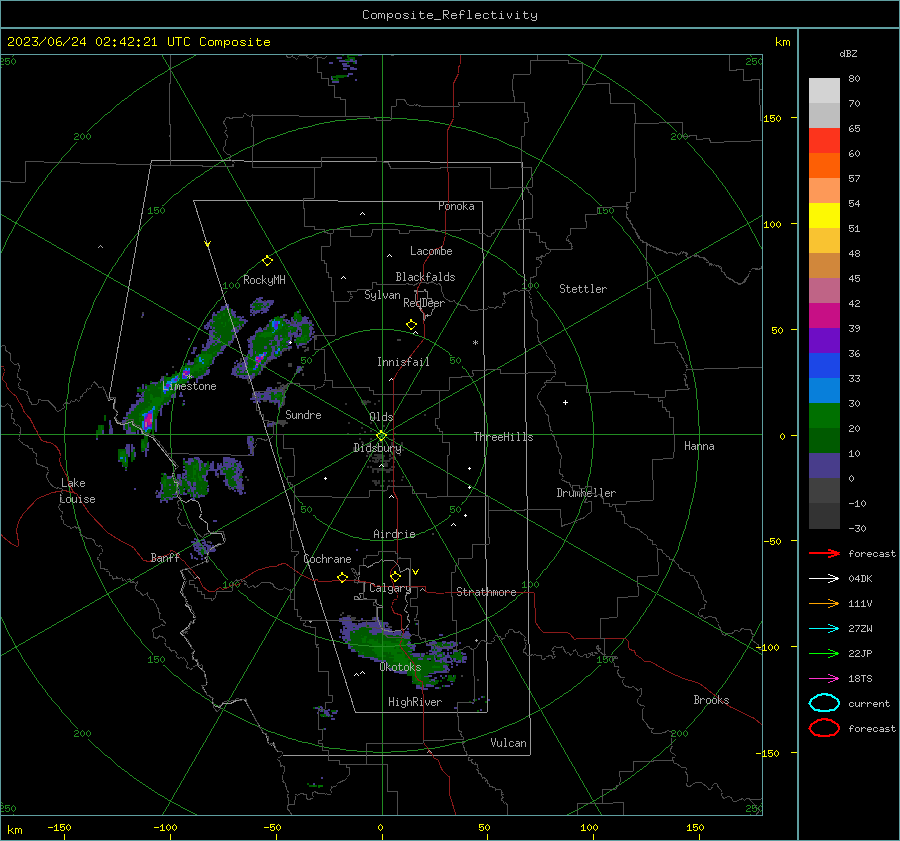Screen dimensions: 900x841
Task: Click the yellow diamond marker beside Cochrane
Action: pyautogui.click(x=342, y=577)
